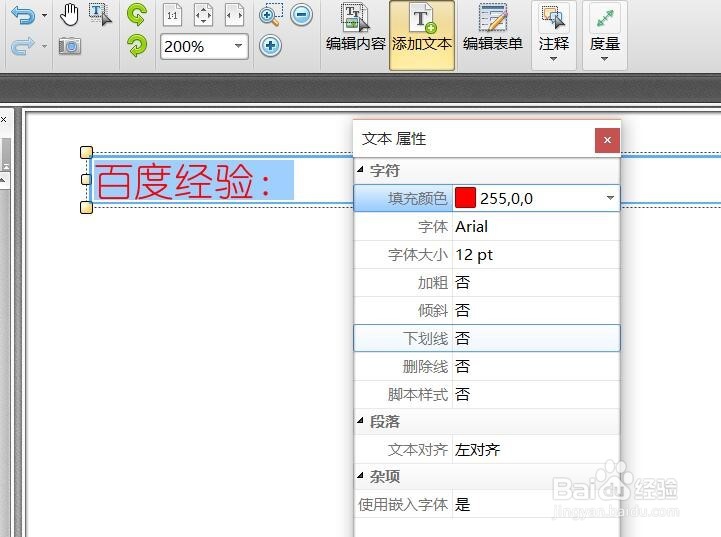
Task: Collapse the 字符 section
Action: [360, 170]
